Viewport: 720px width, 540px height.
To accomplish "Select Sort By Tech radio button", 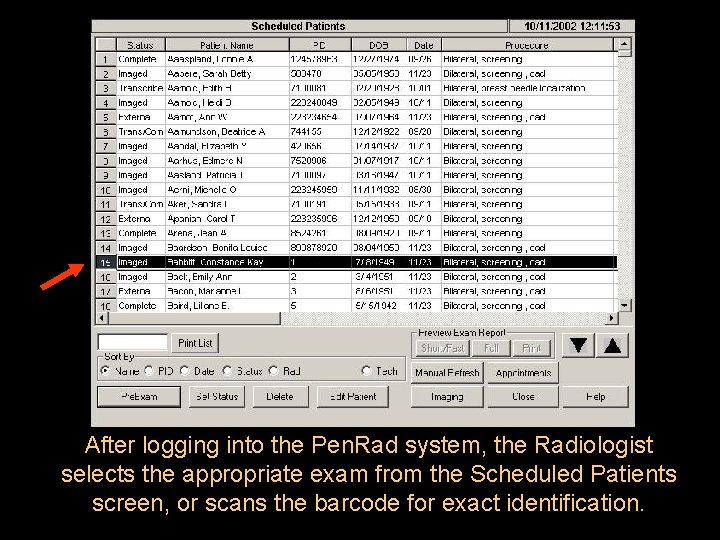I will point(366,371).
